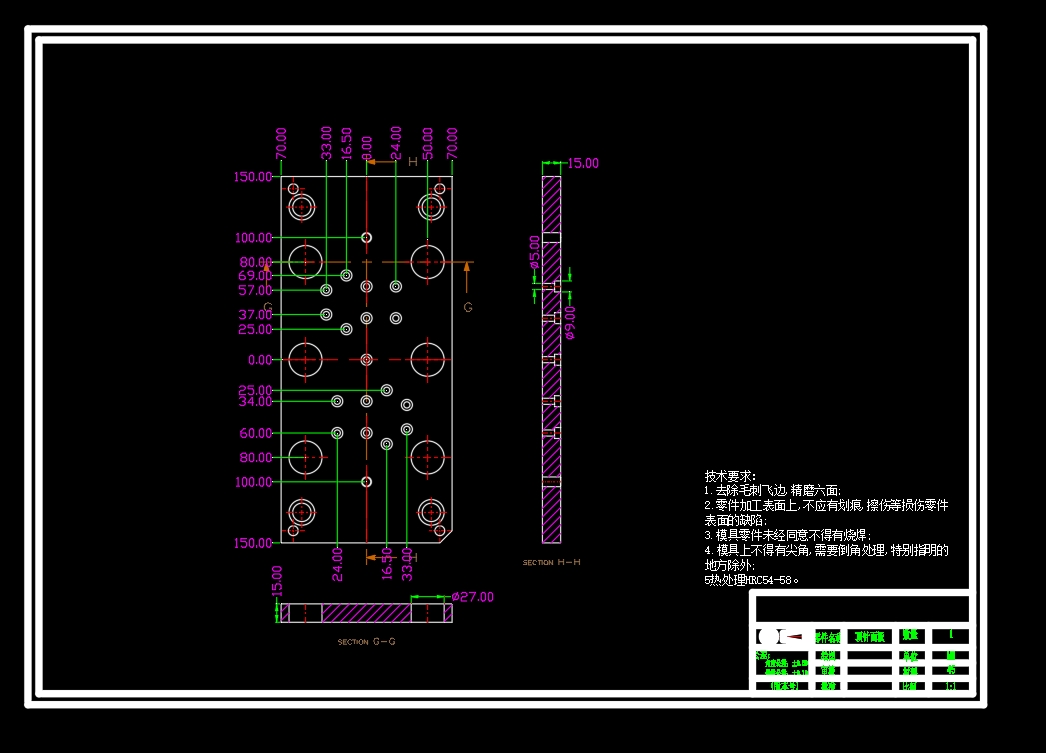Select the center circular hole of the plate
Image resolution: width=1046 pixels, height=753 pixels.
click(366, 358)
